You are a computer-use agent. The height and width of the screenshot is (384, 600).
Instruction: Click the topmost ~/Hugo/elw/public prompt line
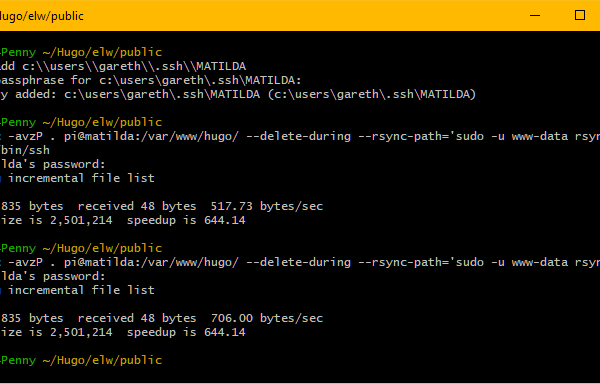(81, 52)
